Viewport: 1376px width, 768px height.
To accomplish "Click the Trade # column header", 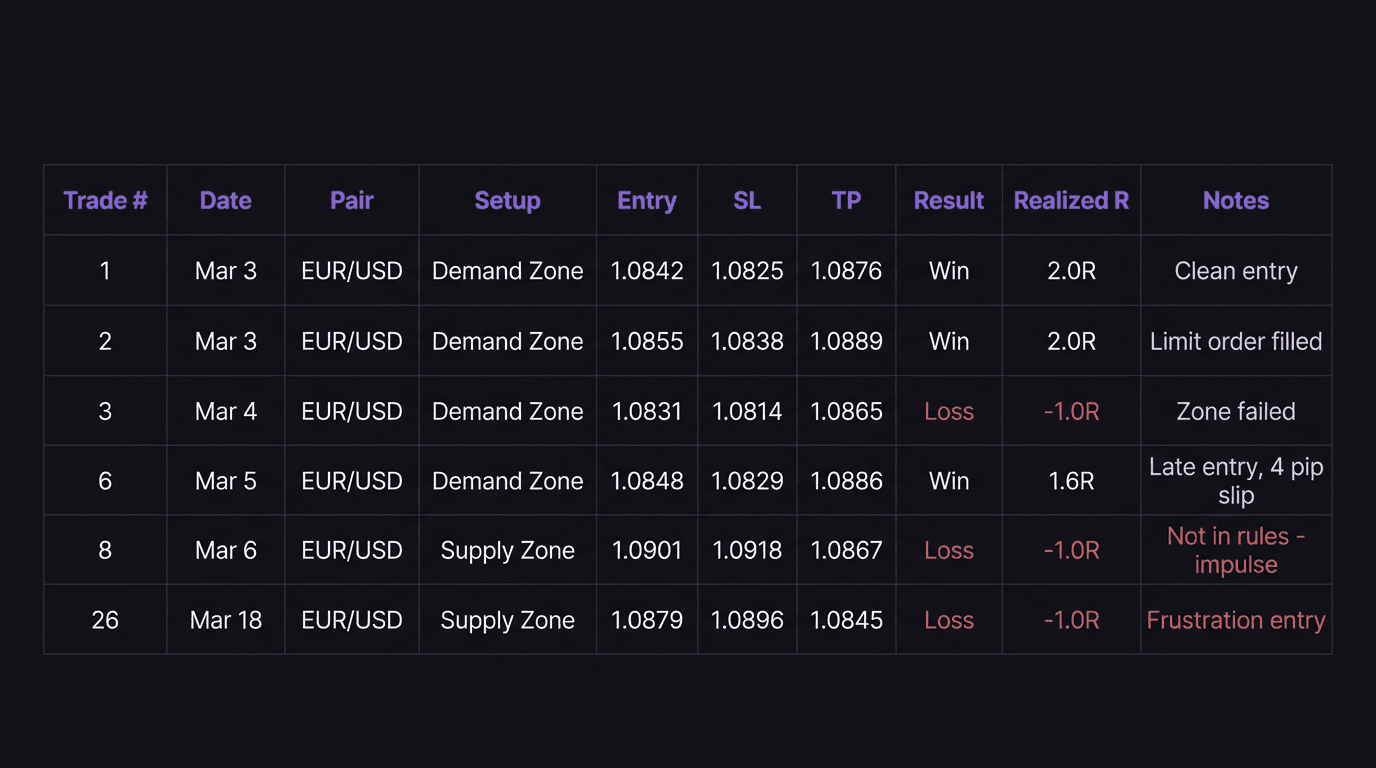I will [104, 200].
